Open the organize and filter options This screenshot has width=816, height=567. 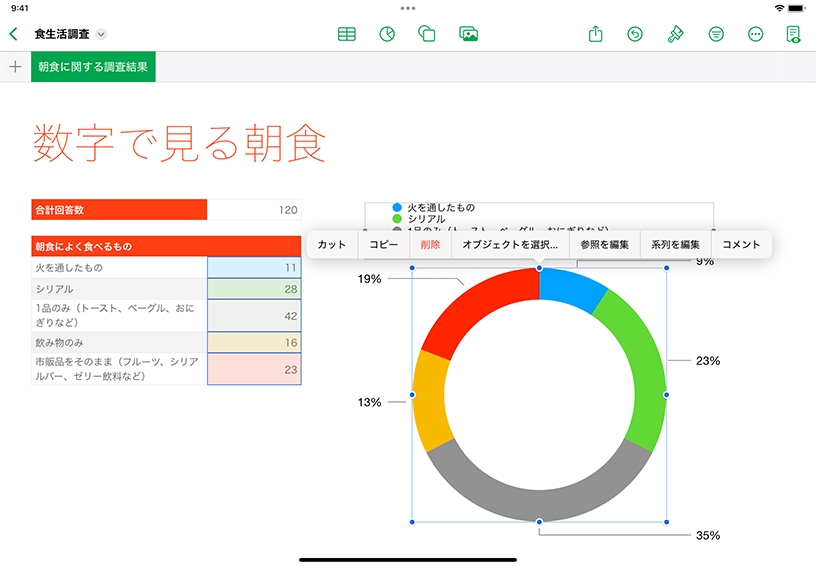(716, 34)
